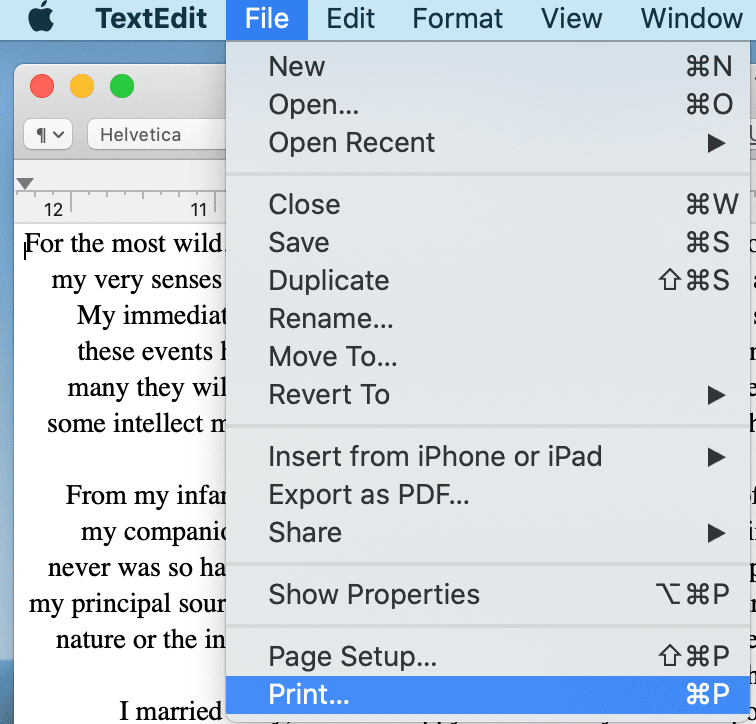Expand Insert from iPhone or iPad submenu
This screenshot has height=724, width=756.
pos(487,456)
